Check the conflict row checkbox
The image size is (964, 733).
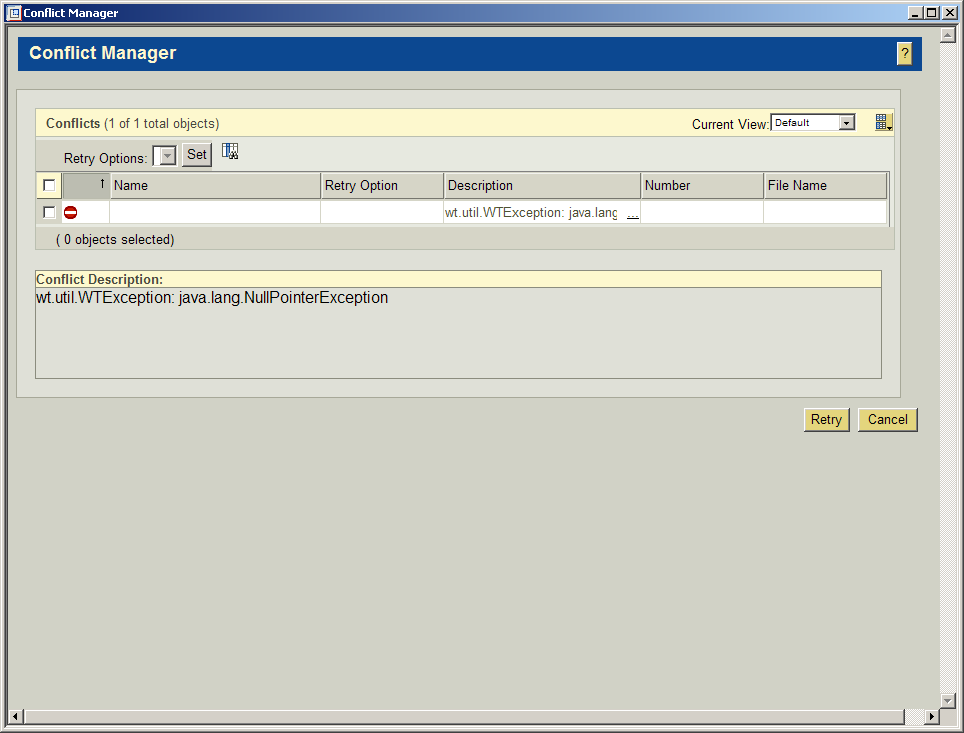49,212
